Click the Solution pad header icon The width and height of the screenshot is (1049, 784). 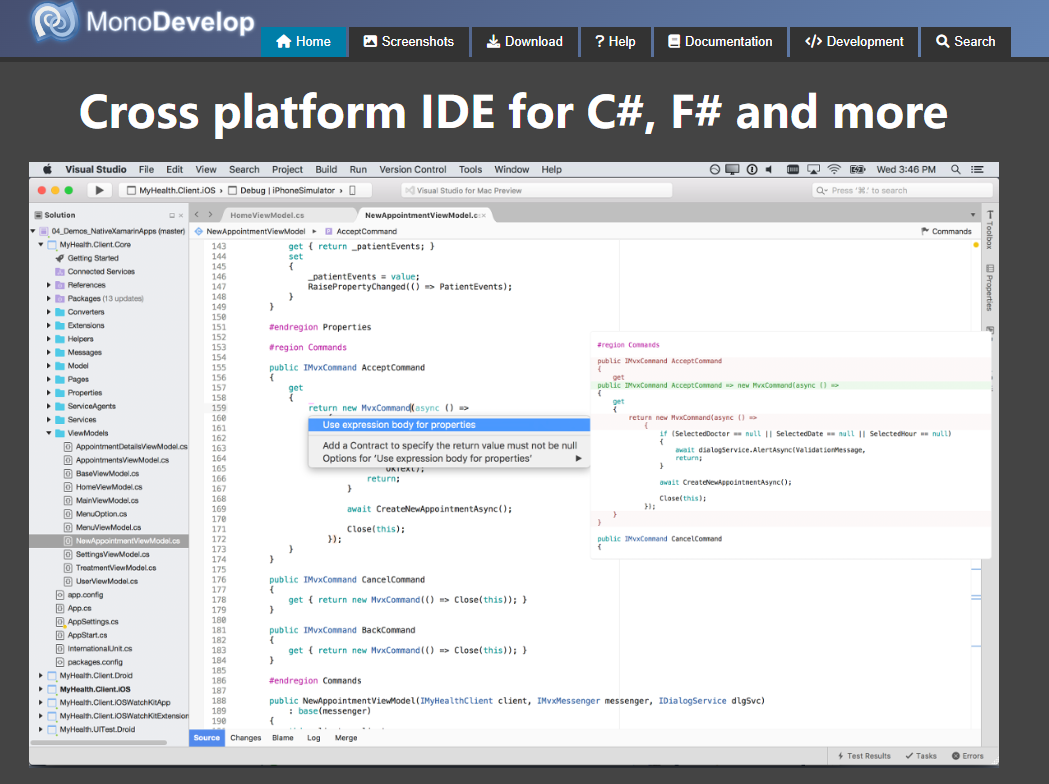(39, 215)
